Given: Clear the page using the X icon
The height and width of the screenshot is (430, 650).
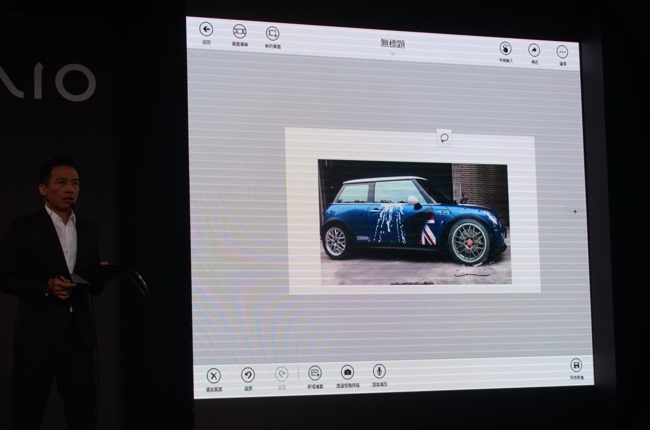Looking at the screenshot, I should point(213,376).
